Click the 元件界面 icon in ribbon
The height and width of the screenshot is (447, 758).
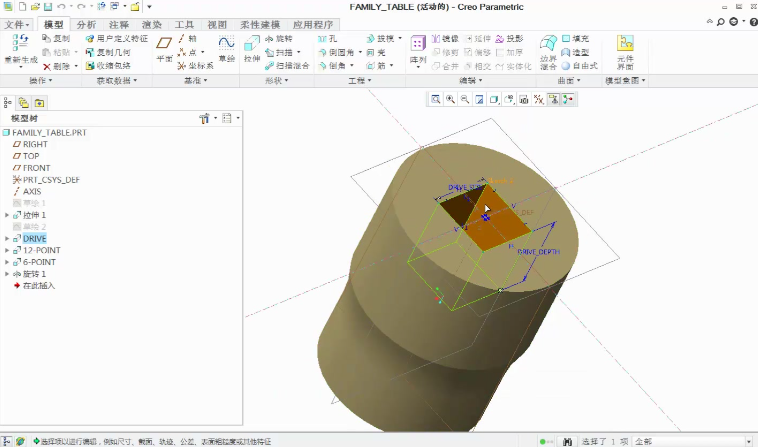(625, 50)
